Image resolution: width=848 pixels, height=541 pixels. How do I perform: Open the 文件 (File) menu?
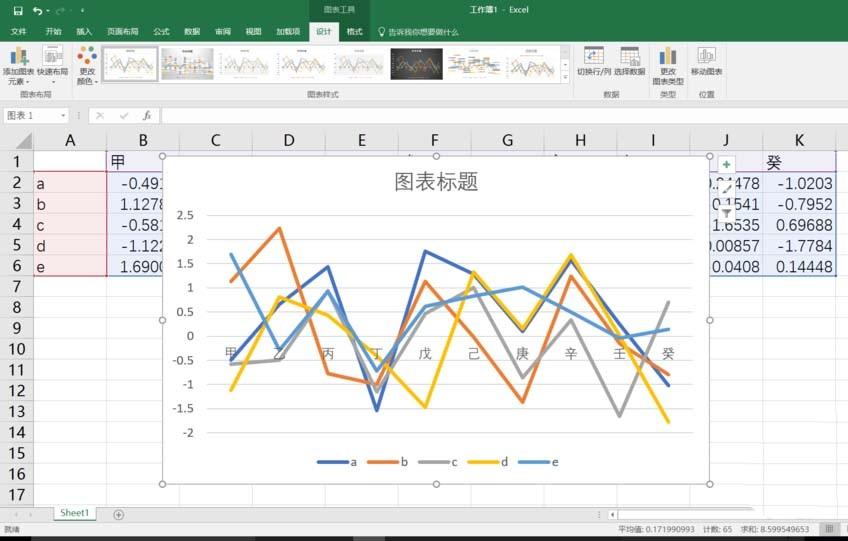(x=18, y=32)
